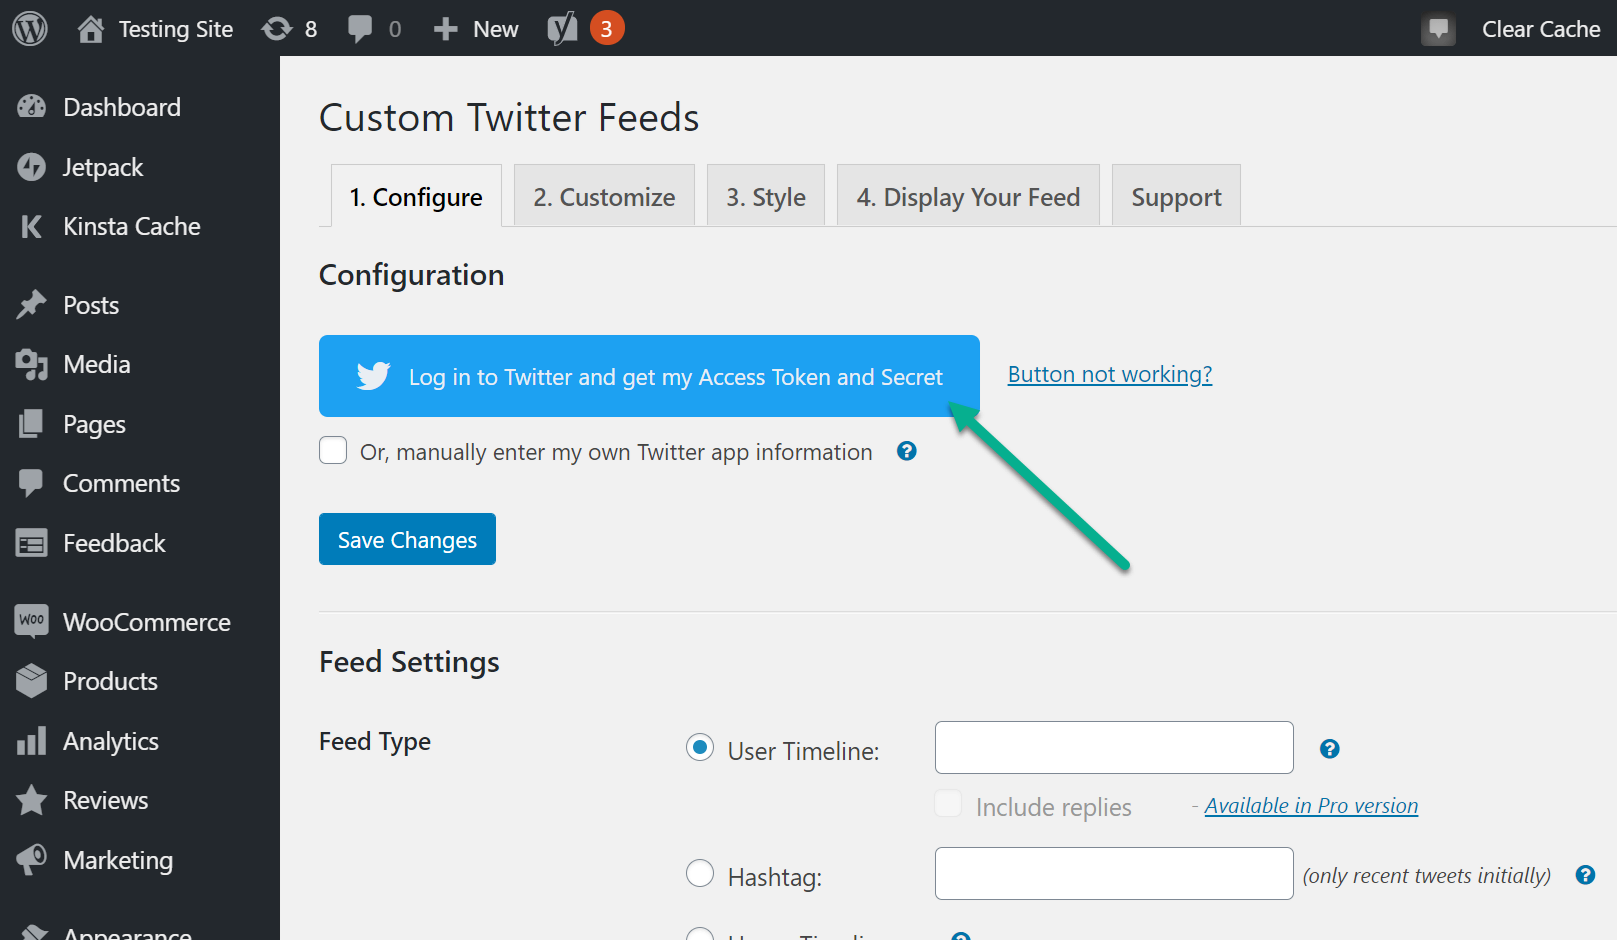Select the Hashtag feed type option
The width and height of the screenshot is (1617, 940).
700,873
